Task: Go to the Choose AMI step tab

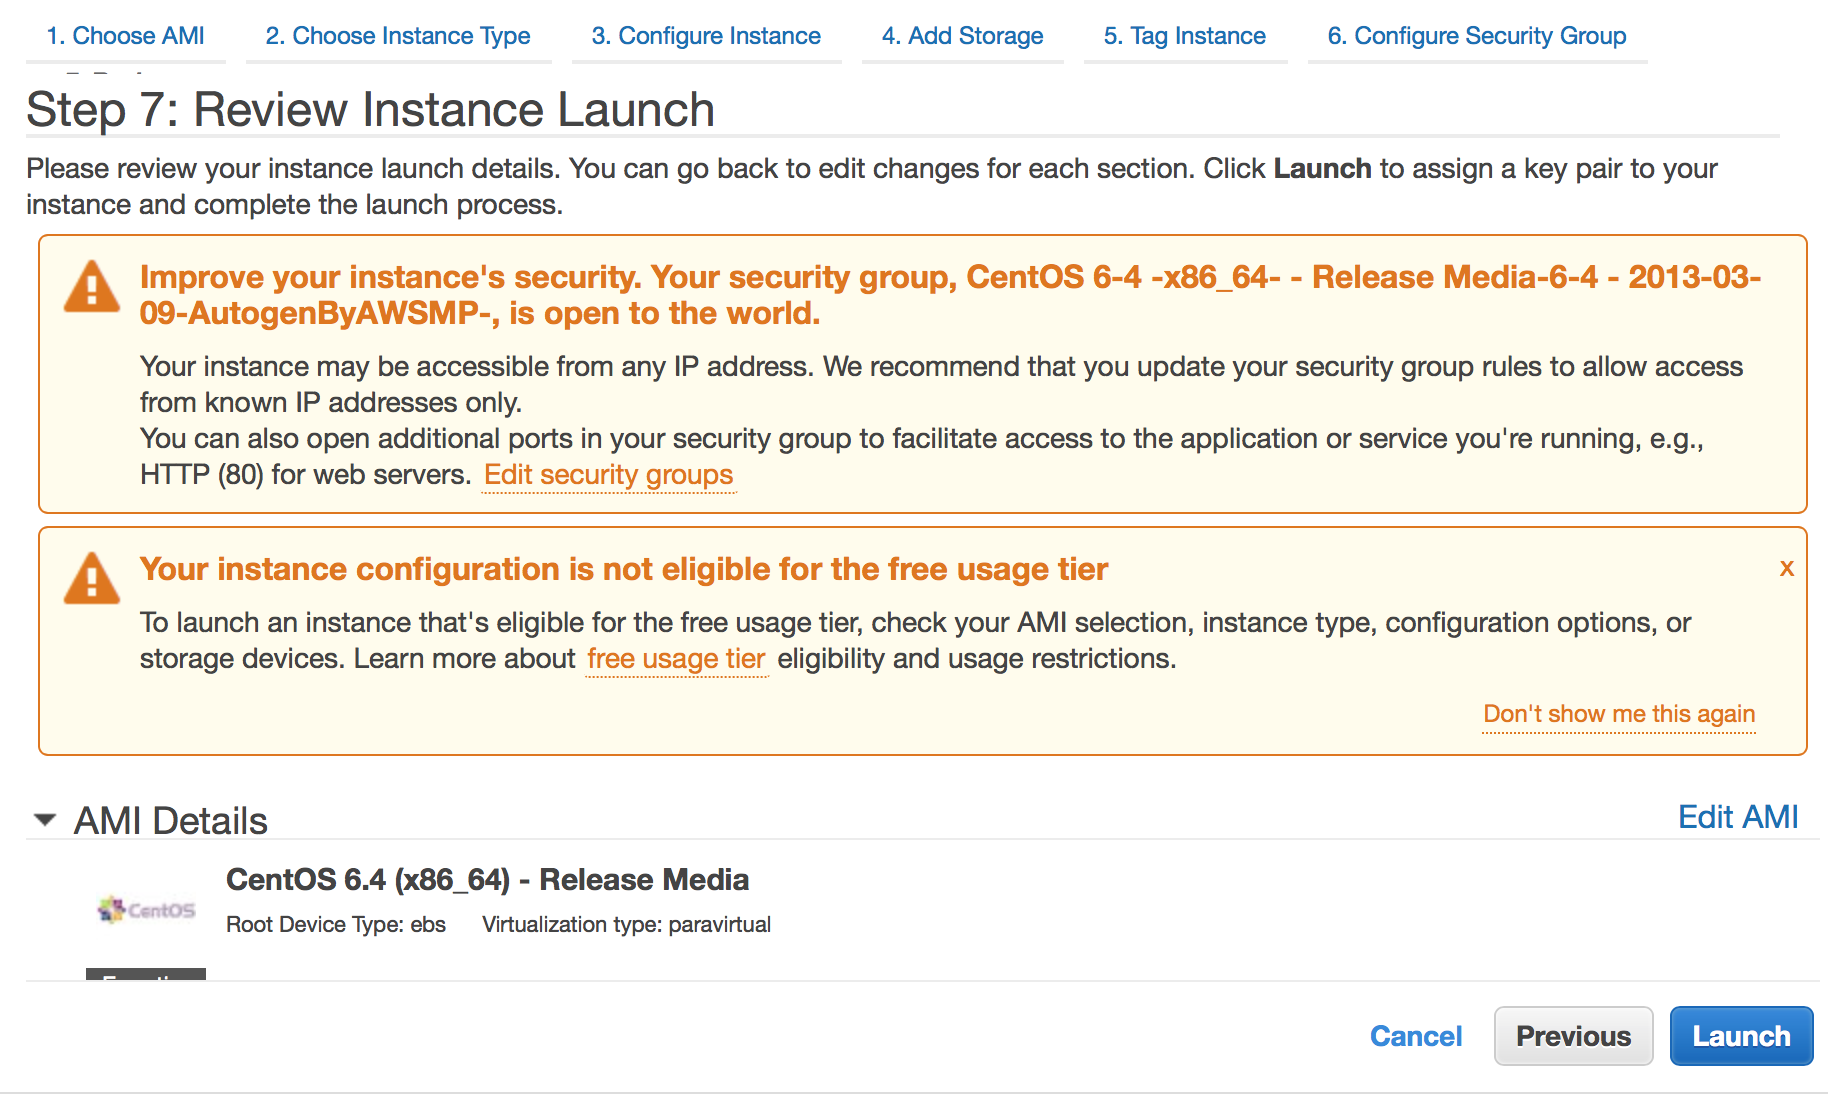Action: tap(125, 36)
